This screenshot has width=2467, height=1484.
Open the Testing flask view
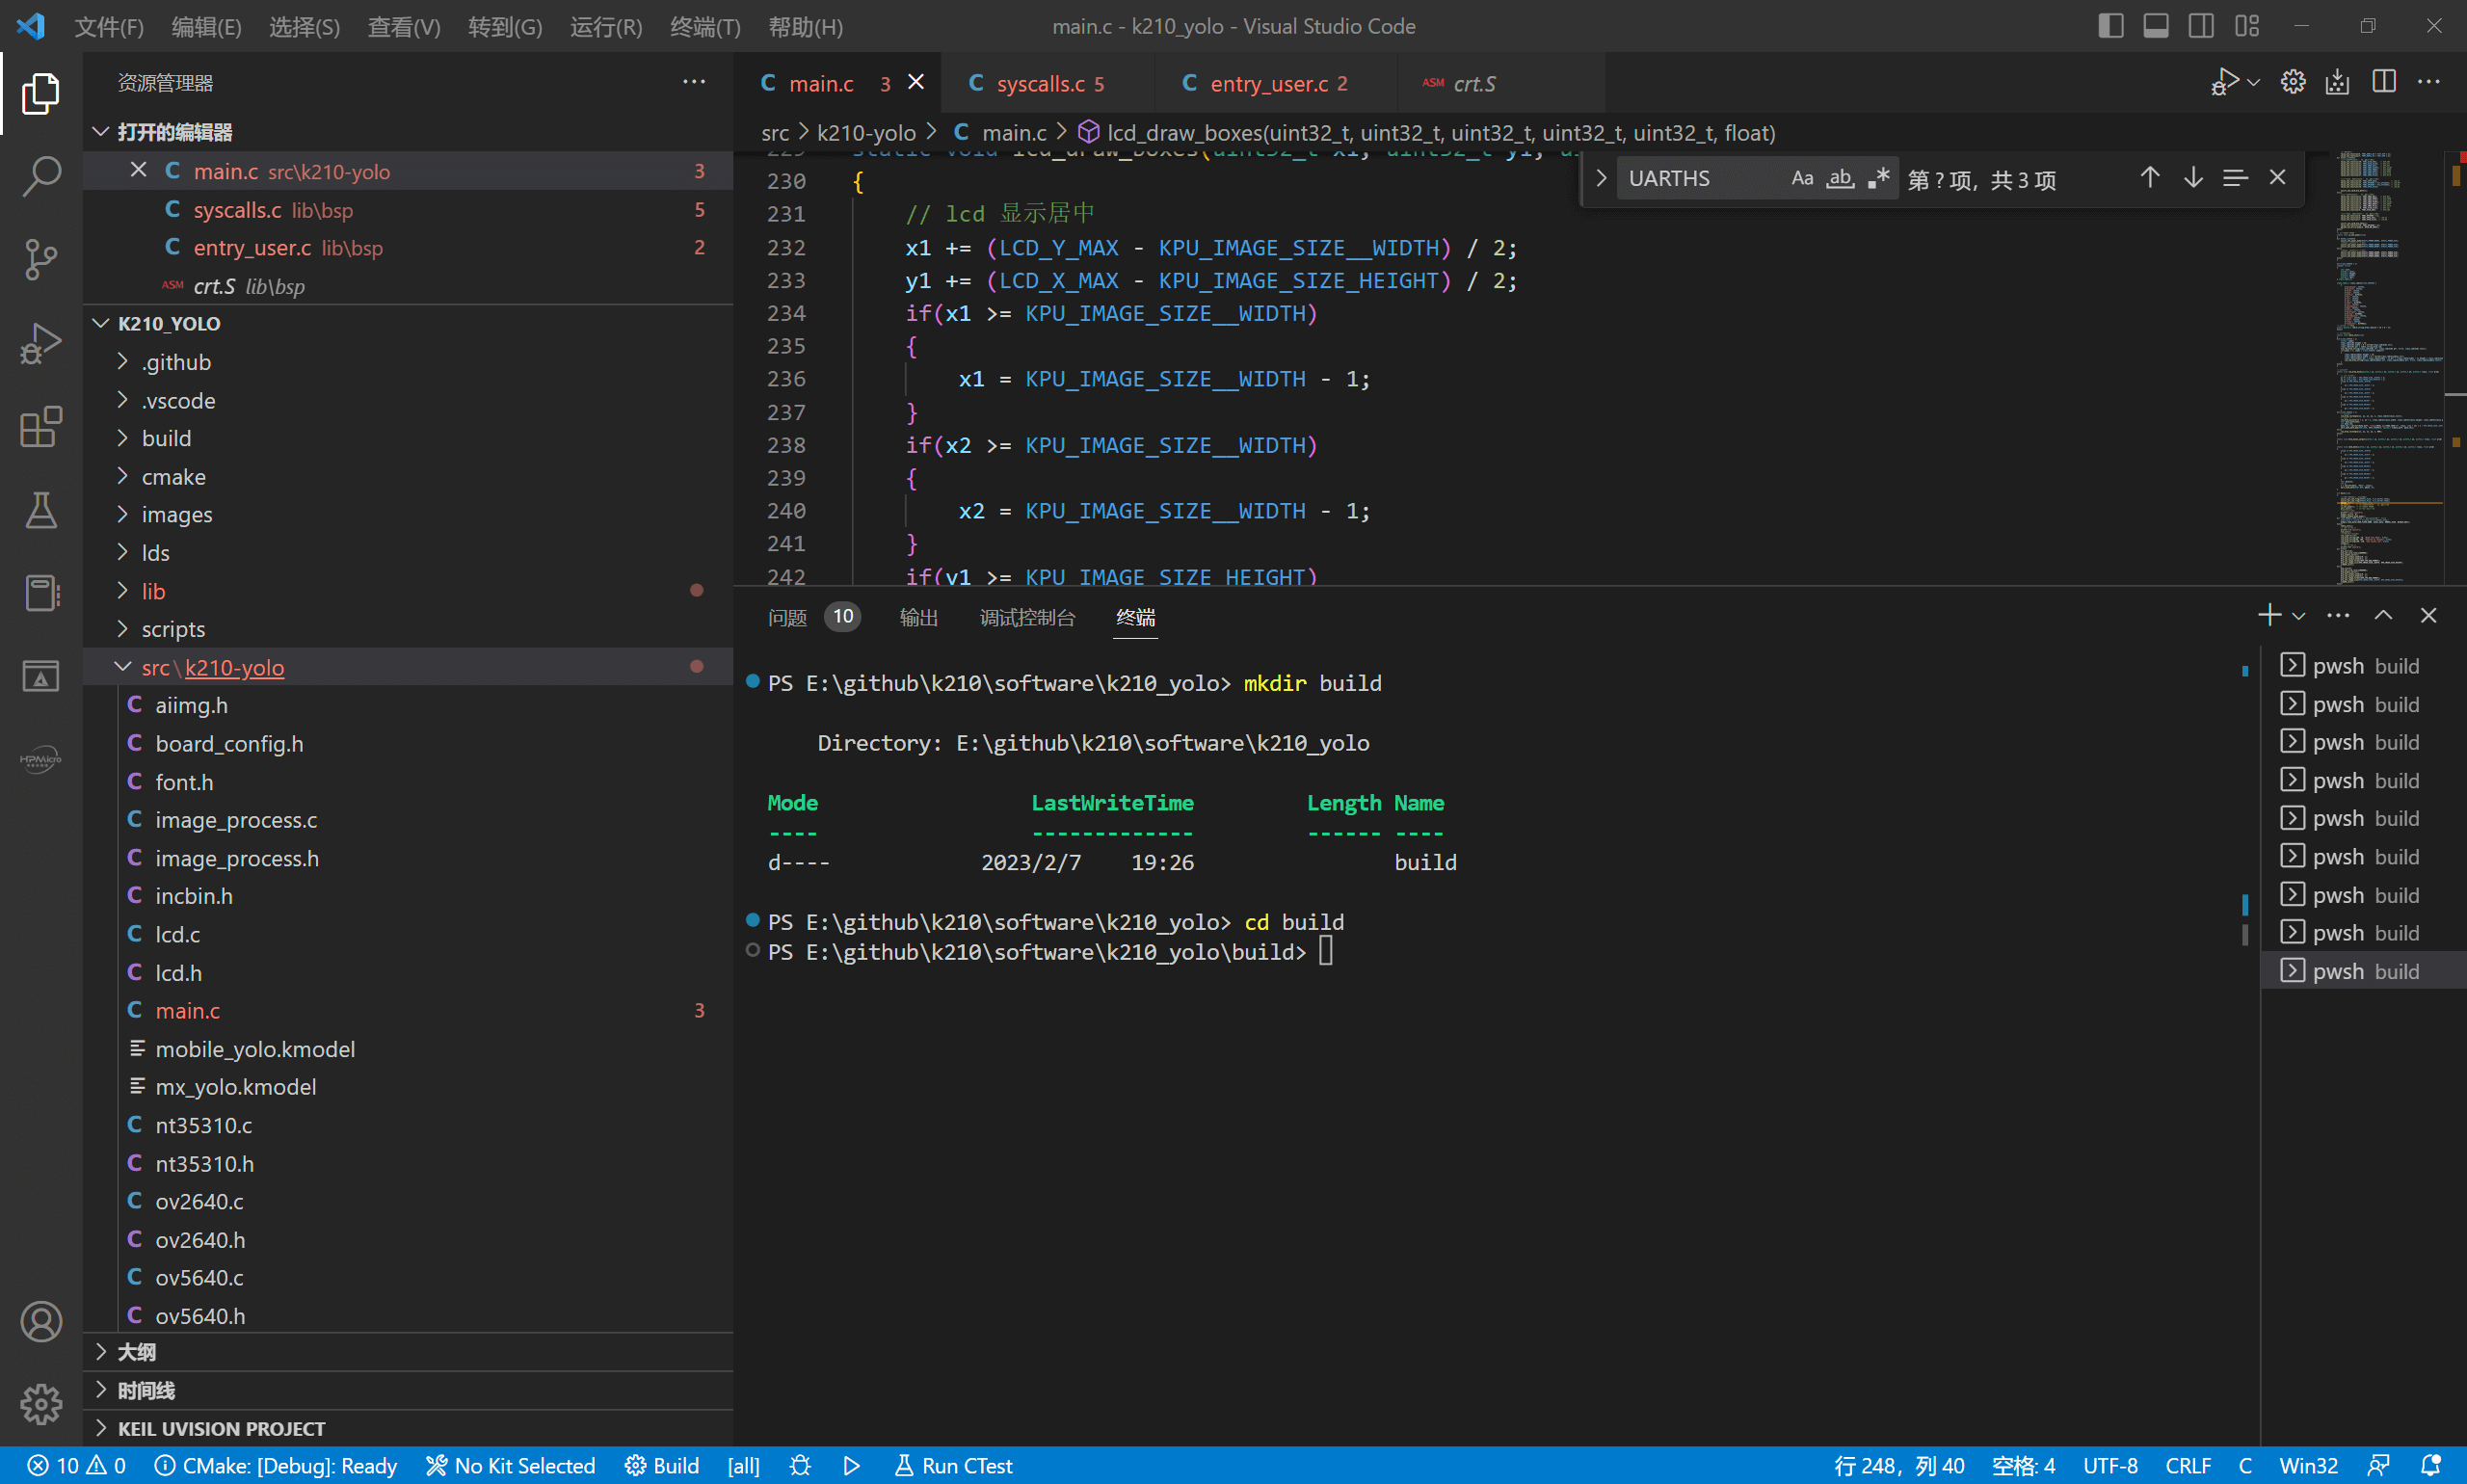[x=40, y=510]
